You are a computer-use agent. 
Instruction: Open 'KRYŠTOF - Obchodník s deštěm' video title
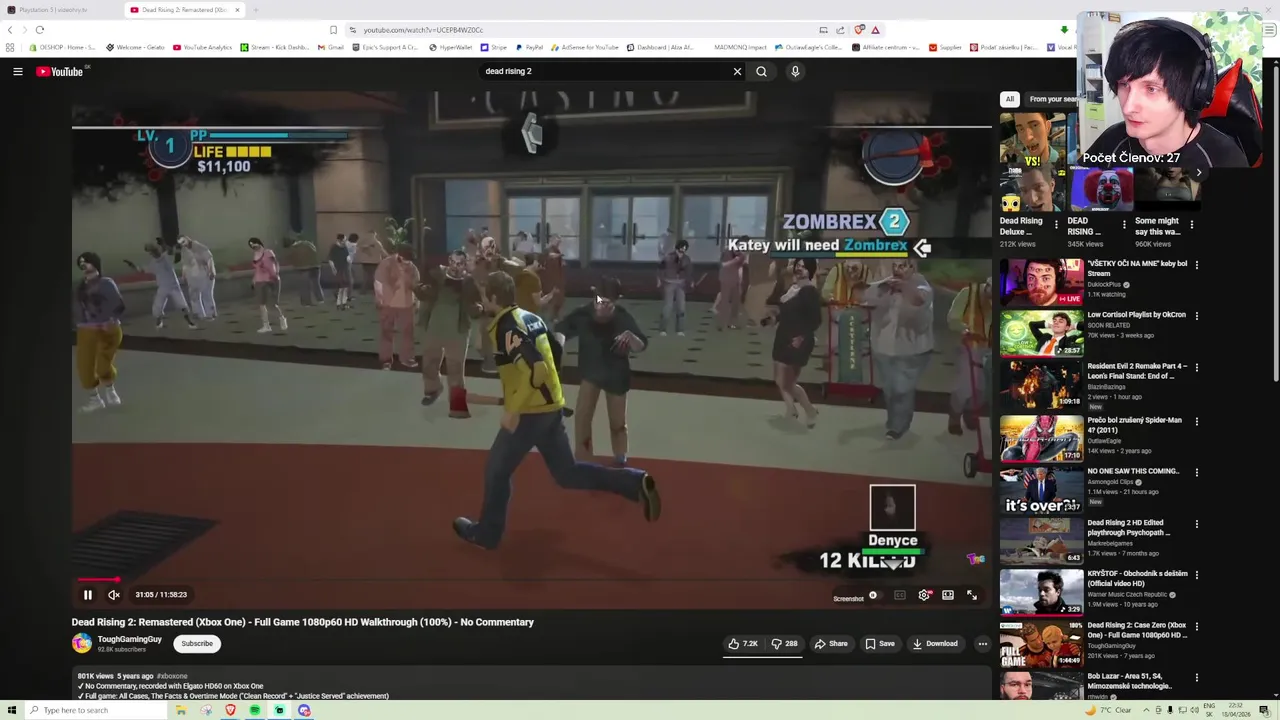click(x=1137, y=578)
